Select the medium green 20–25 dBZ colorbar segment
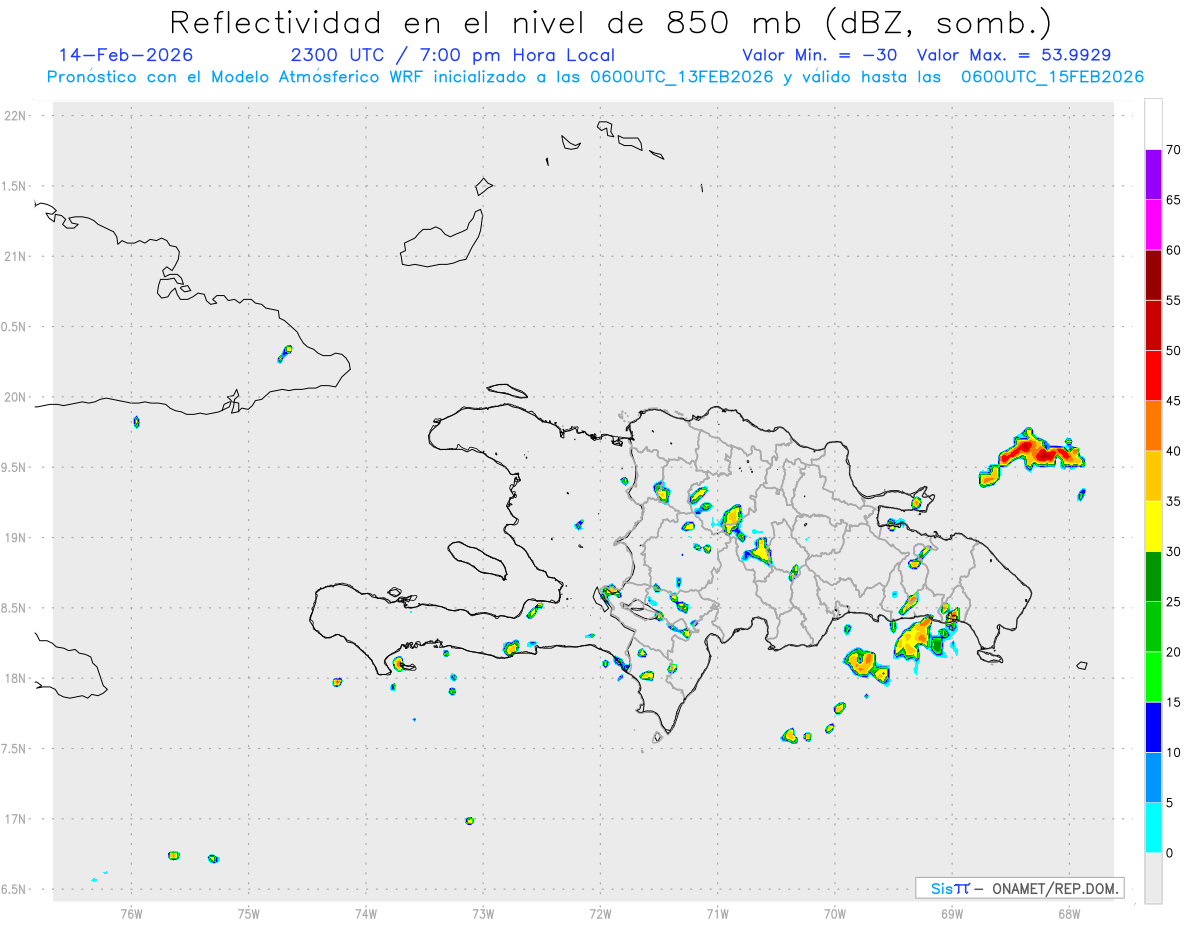Image resolution: width=1200 pixels, height=927 pixels. coord(1153,627)
